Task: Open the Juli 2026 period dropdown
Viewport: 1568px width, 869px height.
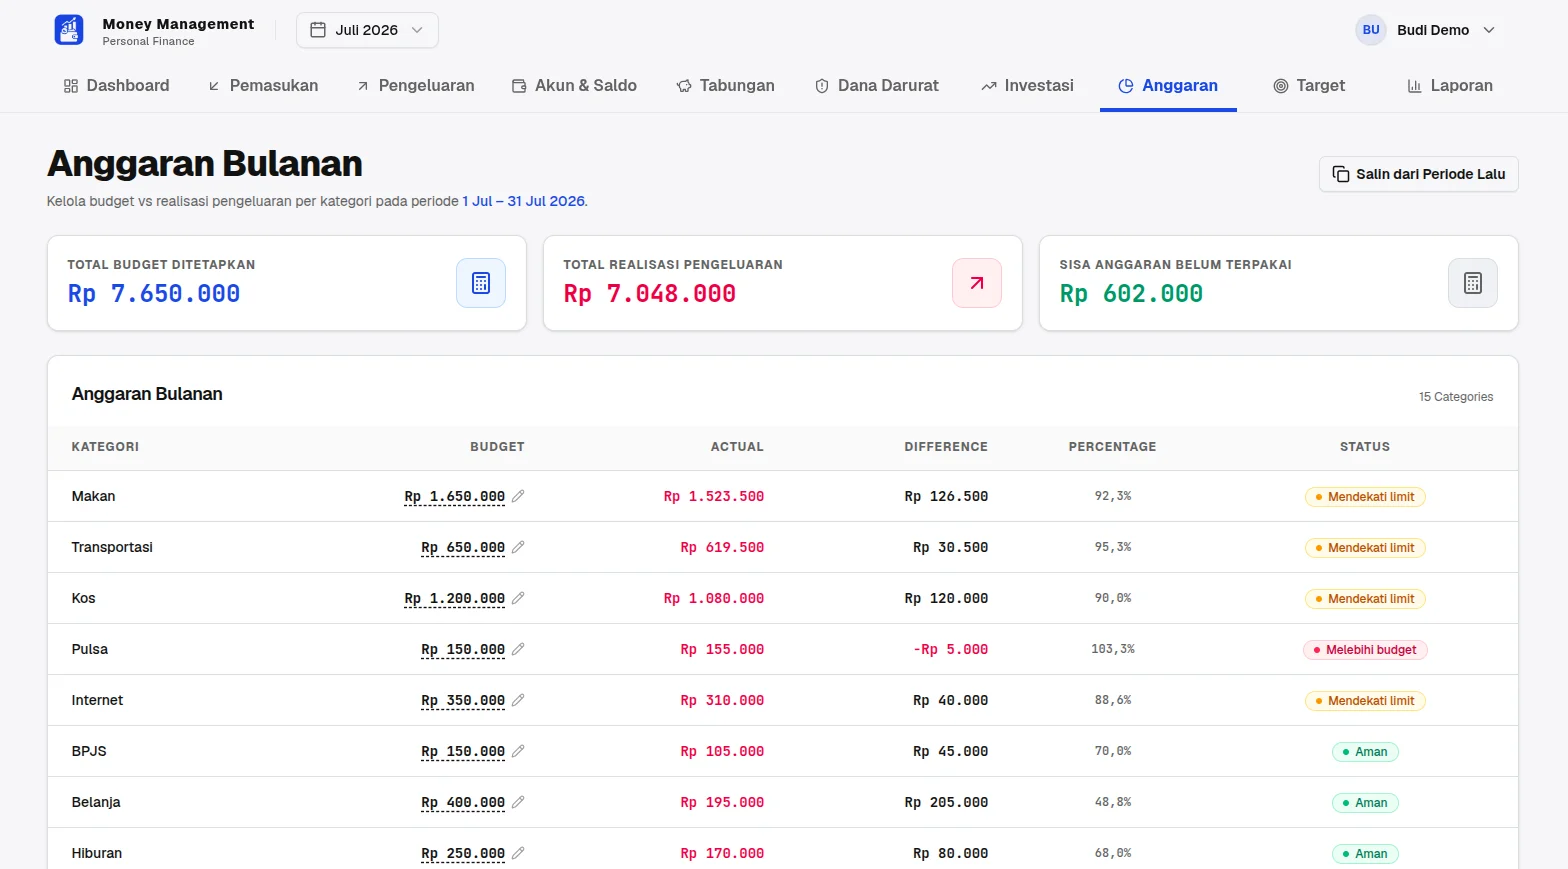Action: 367,30
